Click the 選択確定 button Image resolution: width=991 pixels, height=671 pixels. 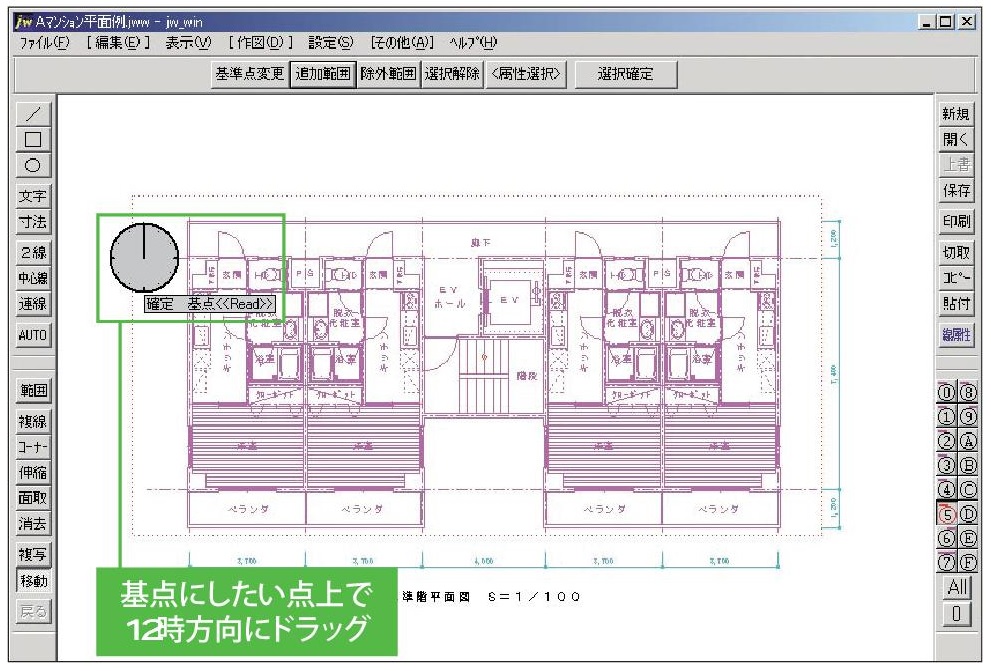coord(626,74)
